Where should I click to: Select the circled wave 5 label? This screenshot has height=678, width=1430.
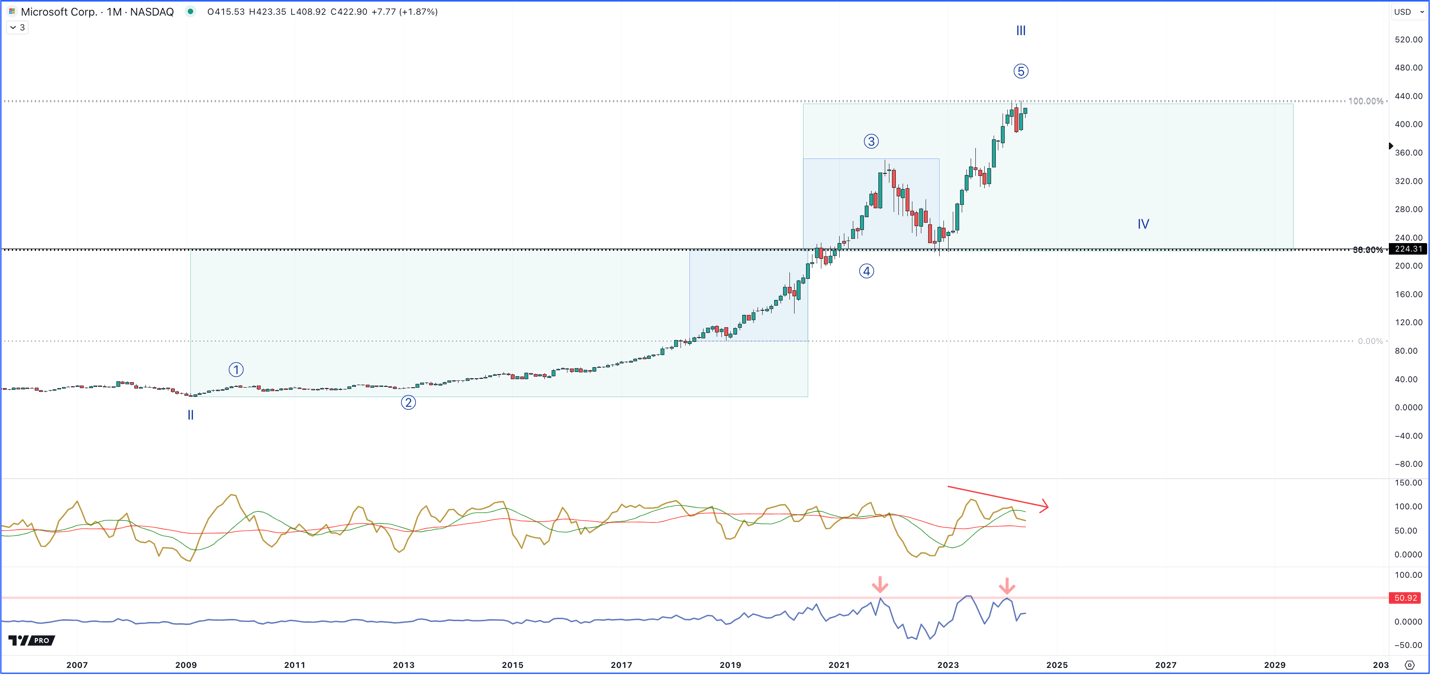click(1021, 71)
